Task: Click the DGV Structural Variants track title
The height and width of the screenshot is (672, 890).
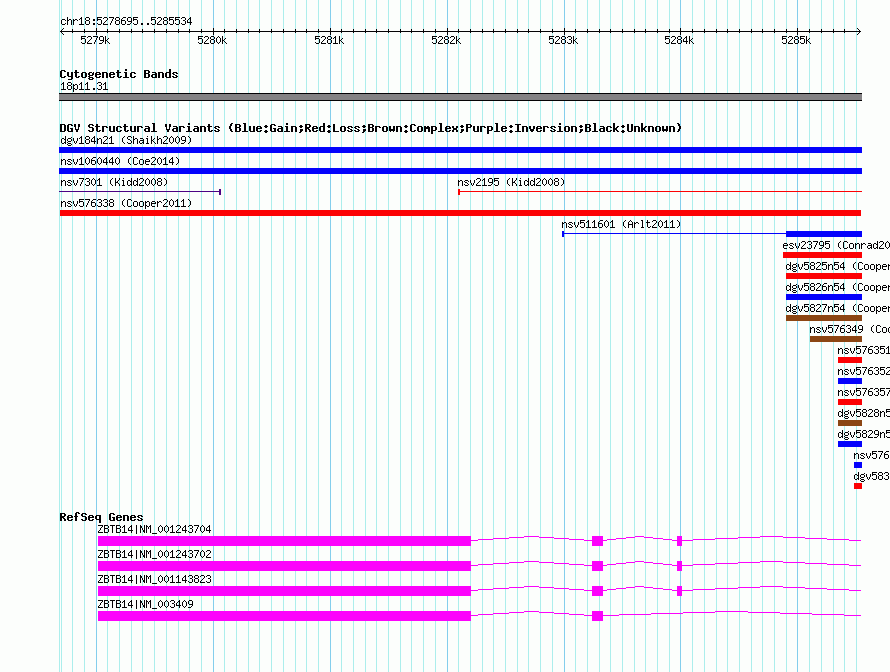Action: point(370,128)
